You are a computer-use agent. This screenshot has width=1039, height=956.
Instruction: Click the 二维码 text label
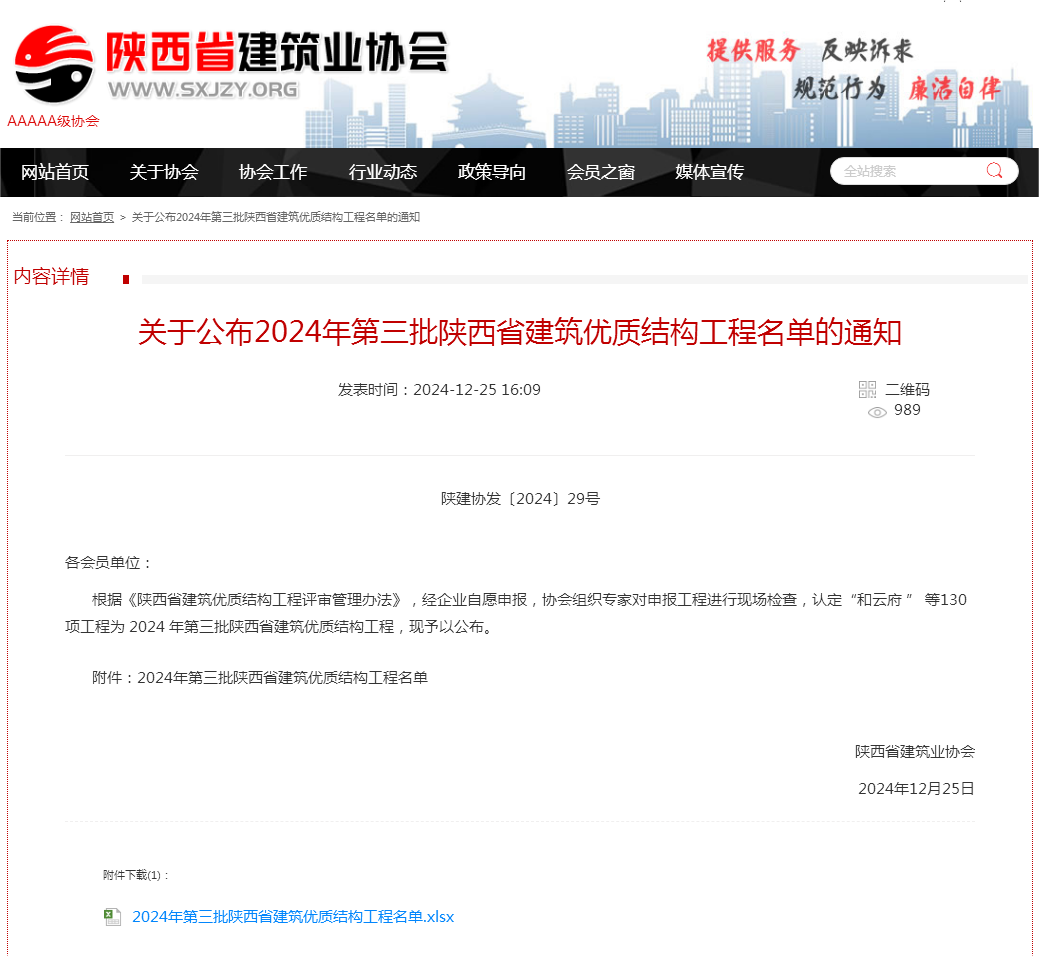[907, 389]
